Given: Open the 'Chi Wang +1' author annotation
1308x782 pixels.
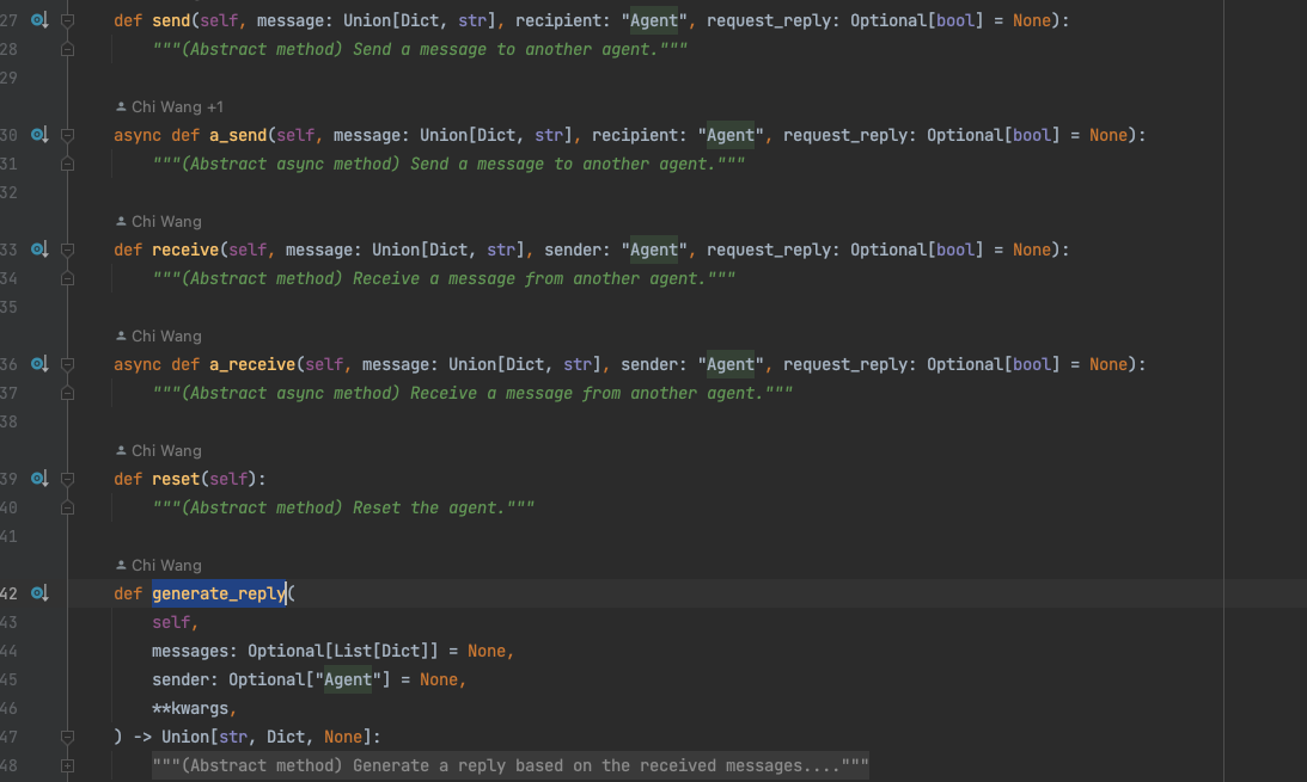Looking at the screenshot, I should 169,107.
